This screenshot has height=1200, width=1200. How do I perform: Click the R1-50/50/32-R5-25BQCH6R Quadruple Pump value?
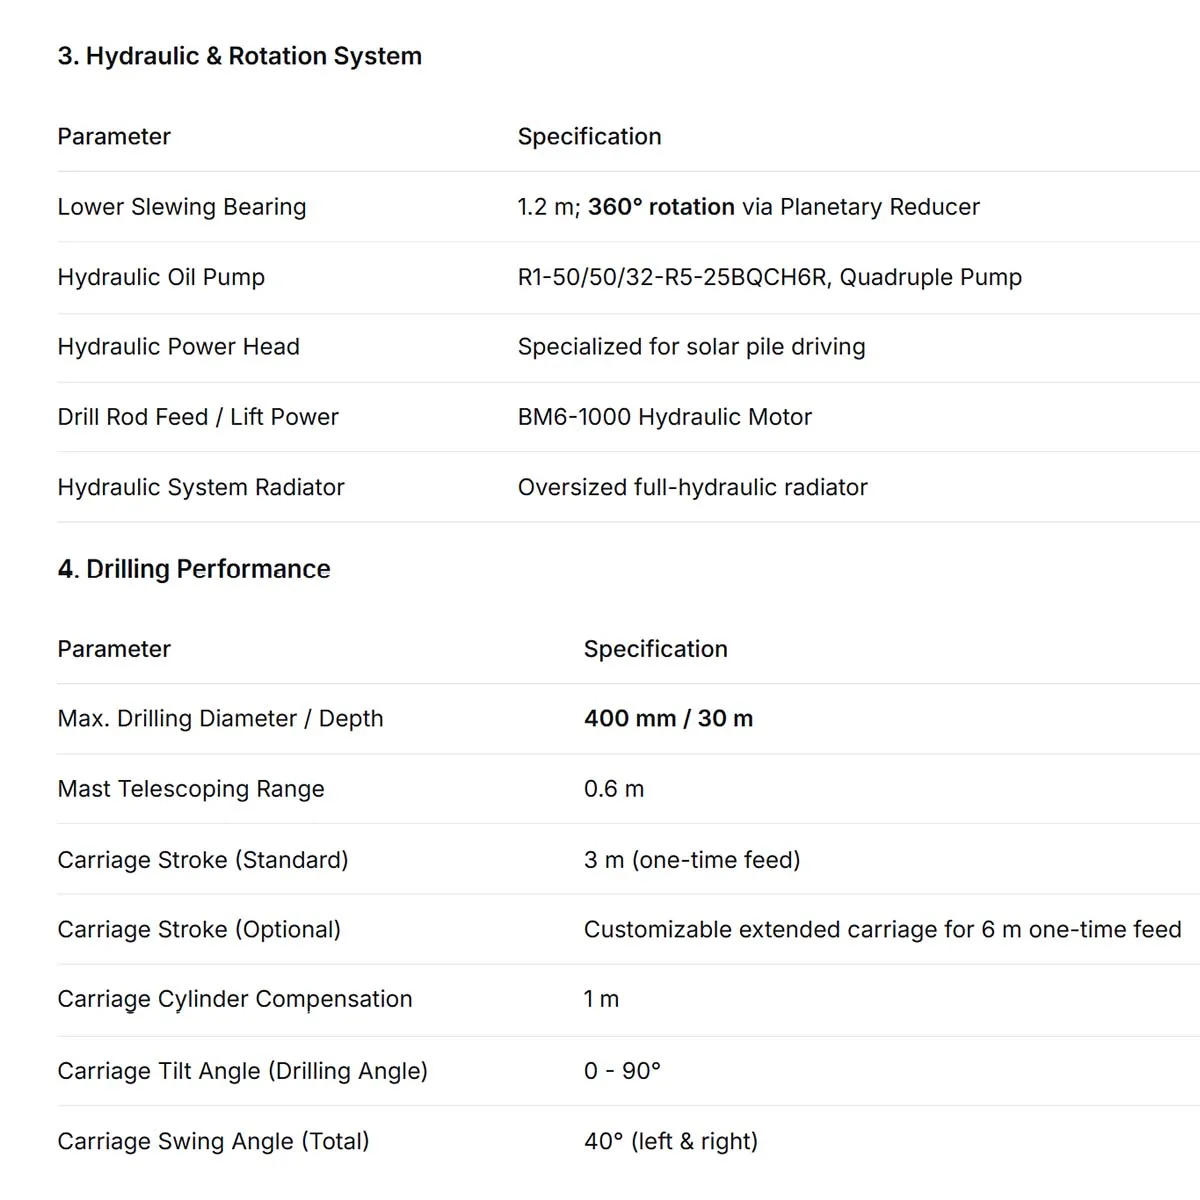tap(769, 277)
